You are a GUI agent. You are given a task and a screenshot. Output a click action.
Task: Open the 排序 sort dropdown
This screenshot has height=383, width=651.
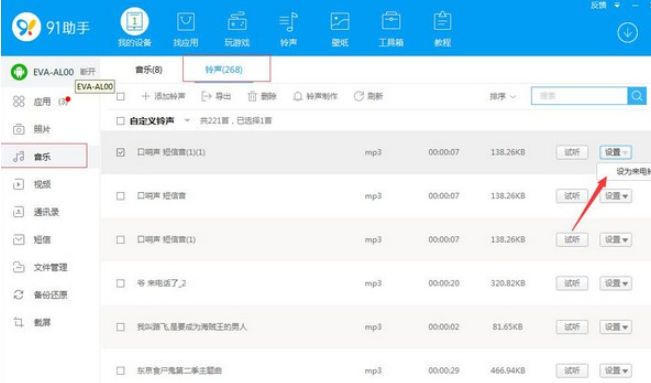(503, 96)
